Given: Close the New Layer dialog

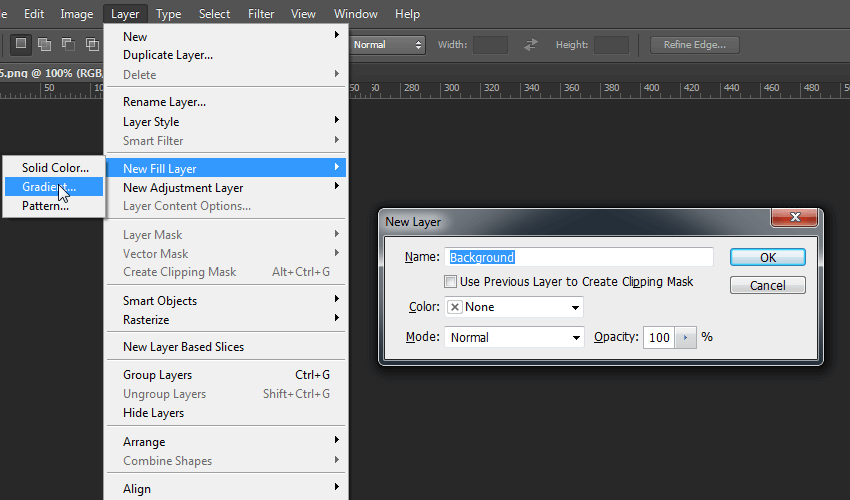Looking at the screenshot, I should point(796,218).
